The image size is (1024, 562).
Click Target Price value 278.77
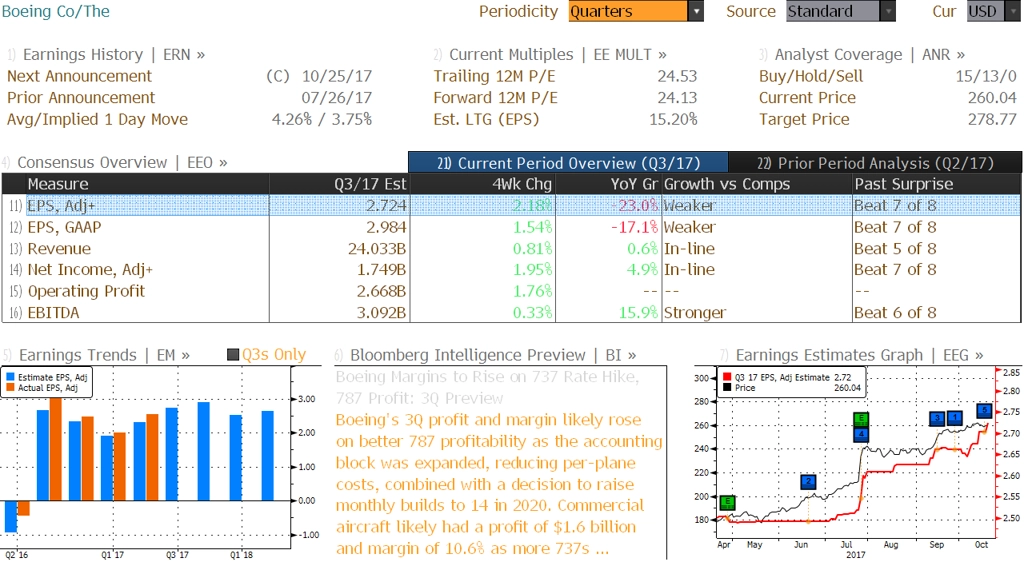point(992,119)
